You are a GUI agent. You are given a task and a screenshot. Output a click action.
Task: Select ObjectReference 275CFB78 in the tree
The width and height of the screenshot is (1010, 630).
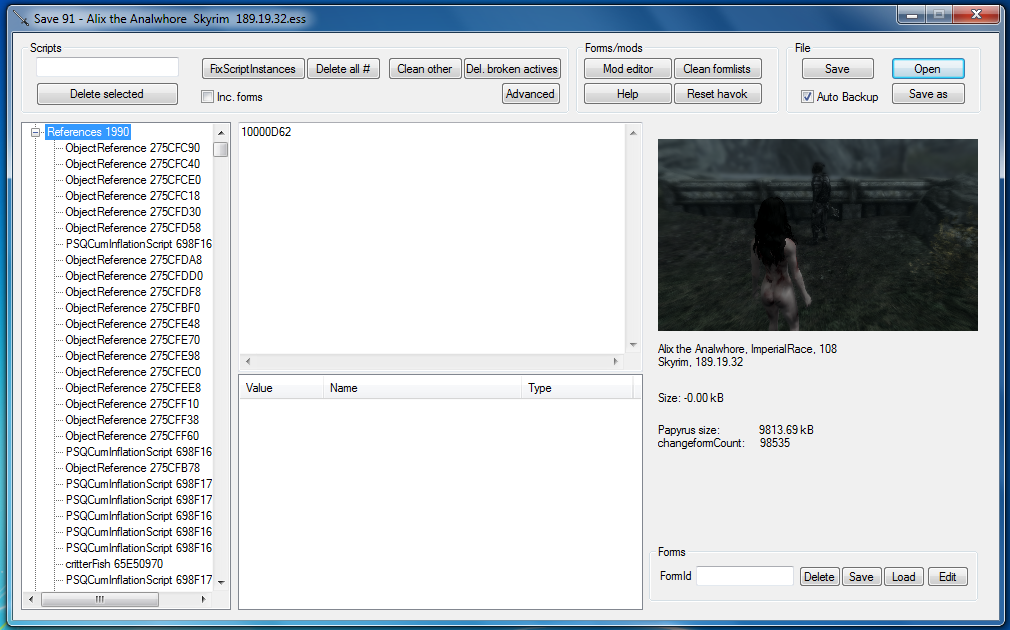tap(132, 468)
